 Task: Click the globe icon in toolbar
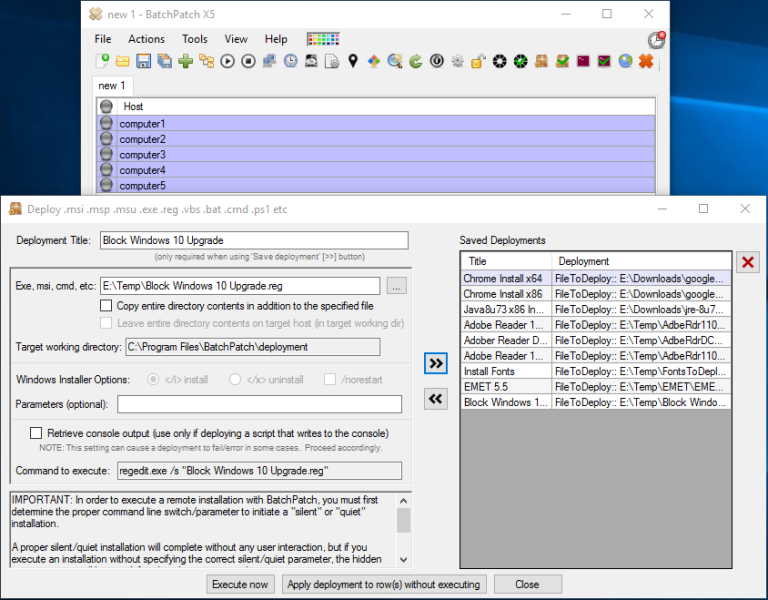coord(625,62)
